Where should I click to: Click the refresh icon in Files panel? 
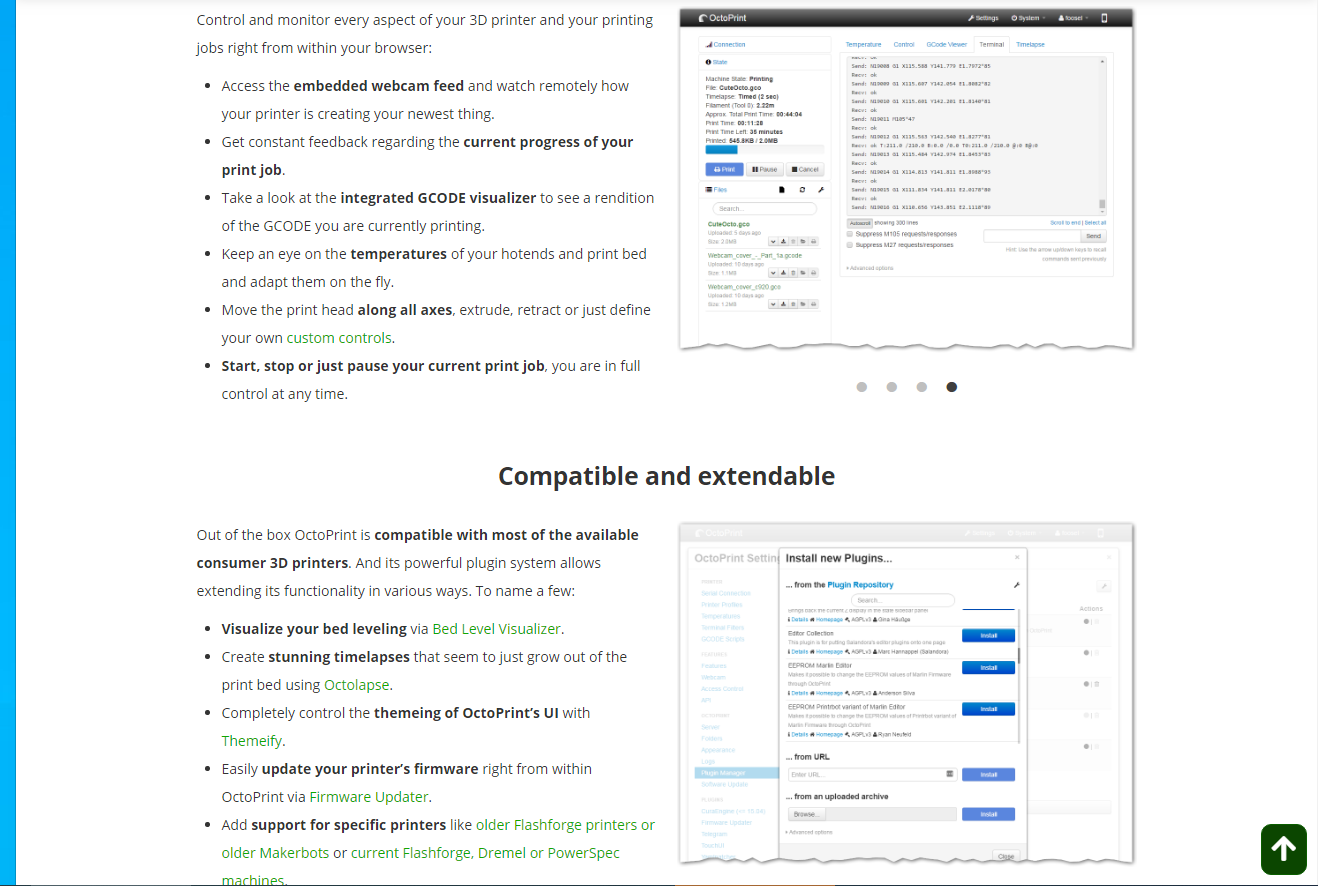coord(802,189)
